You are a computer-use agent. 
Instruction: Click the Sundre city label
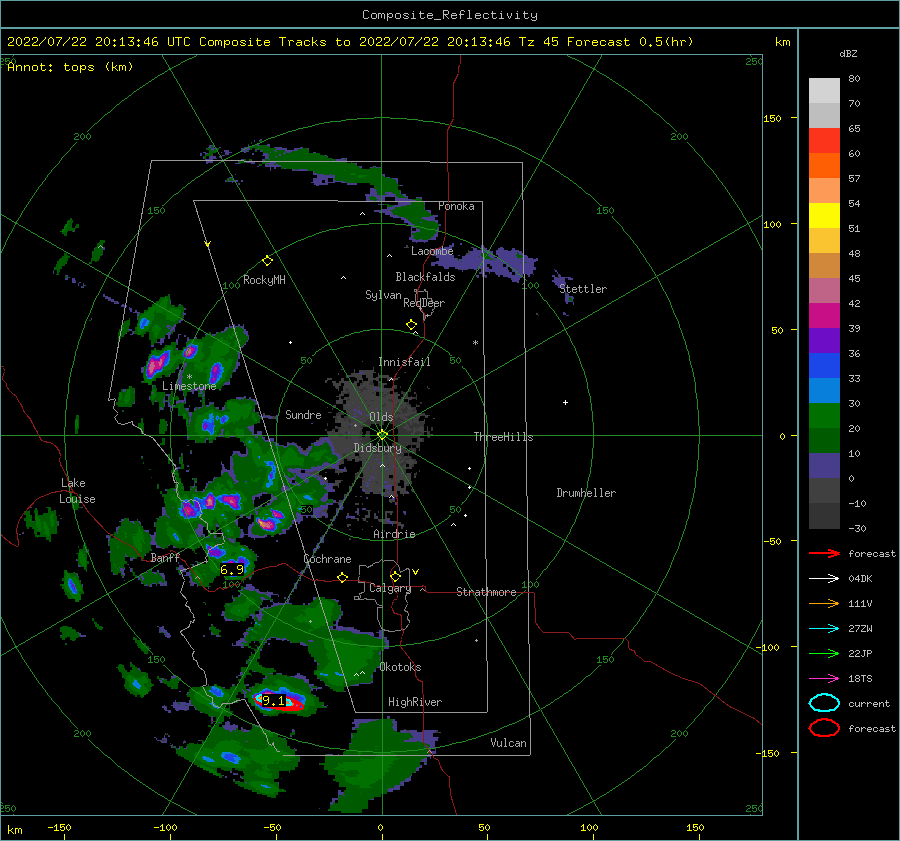point(303,414)
